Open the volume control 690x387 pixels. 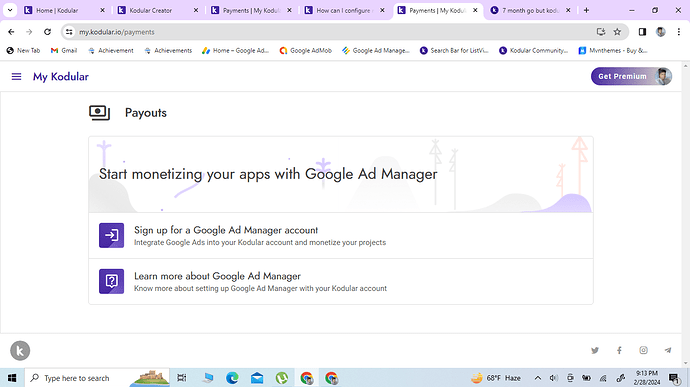tap(554, 378)
